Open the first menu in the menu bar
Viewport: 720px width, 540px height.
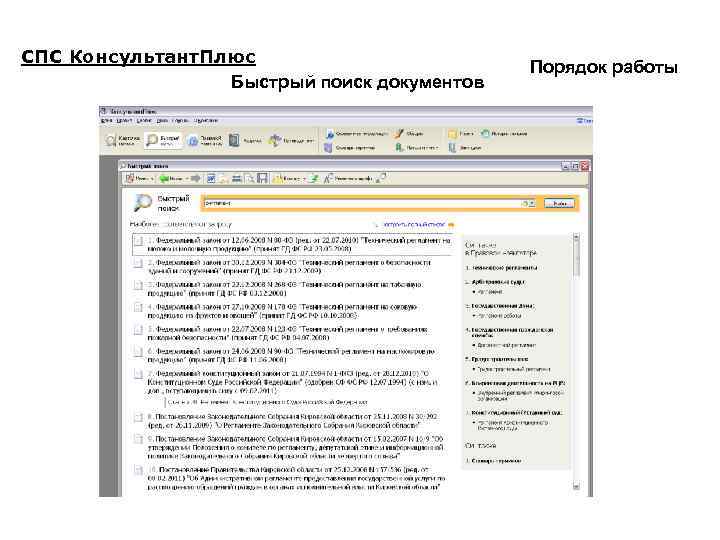[x=107, y=120]
